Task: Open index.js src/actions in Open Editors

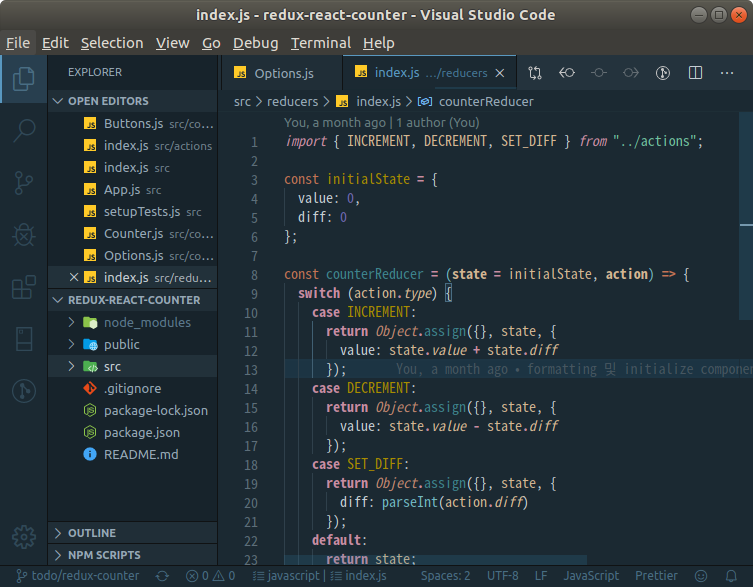Action: pos(133,146)
